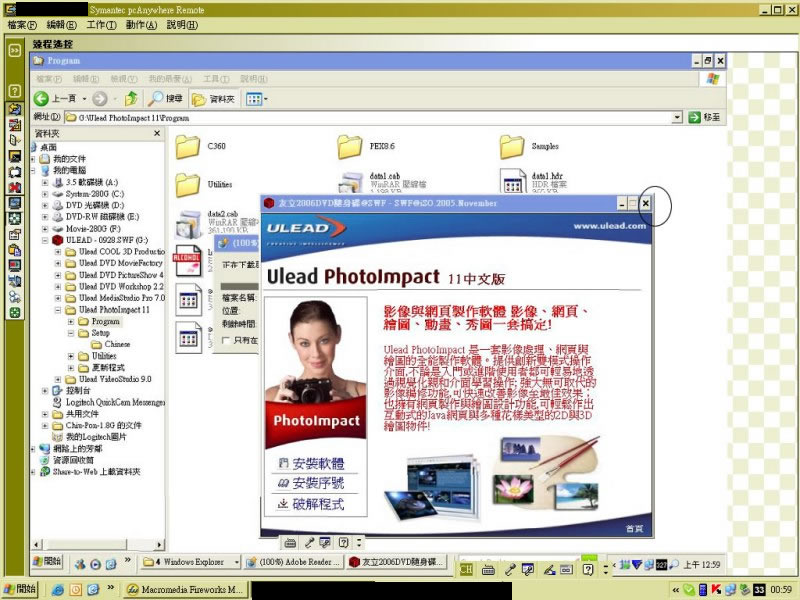Click the views icon on the Explorer toolbar

[x=254, y=98]
